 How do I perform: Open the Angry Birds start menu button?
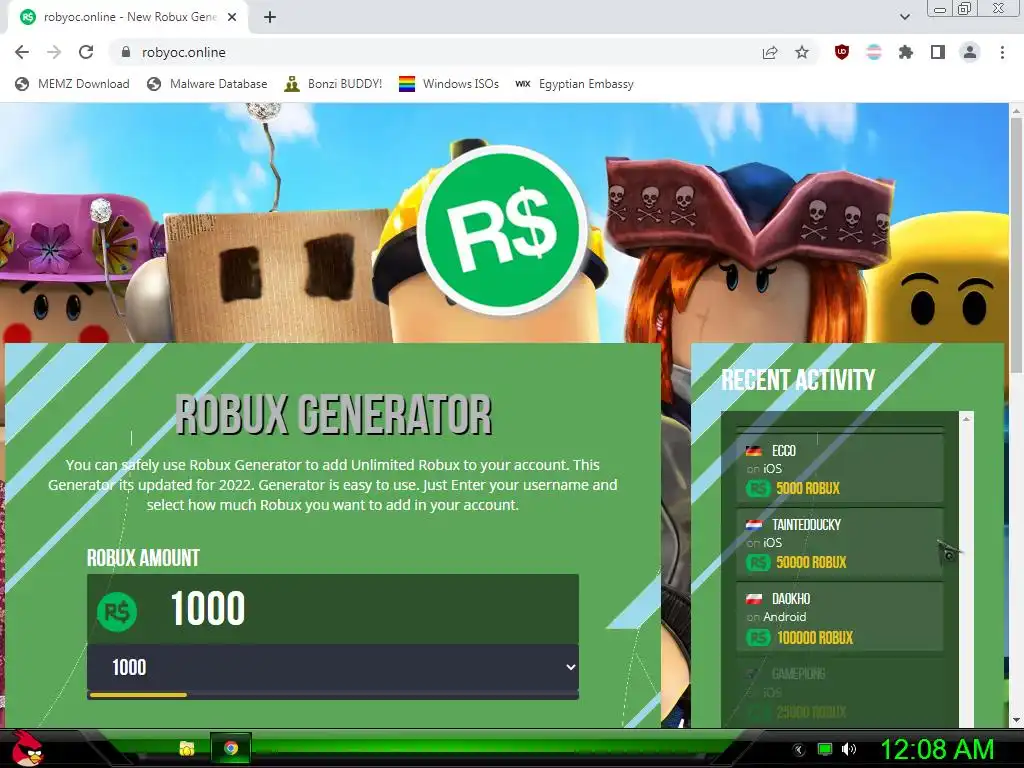click(x=27, y=748)
